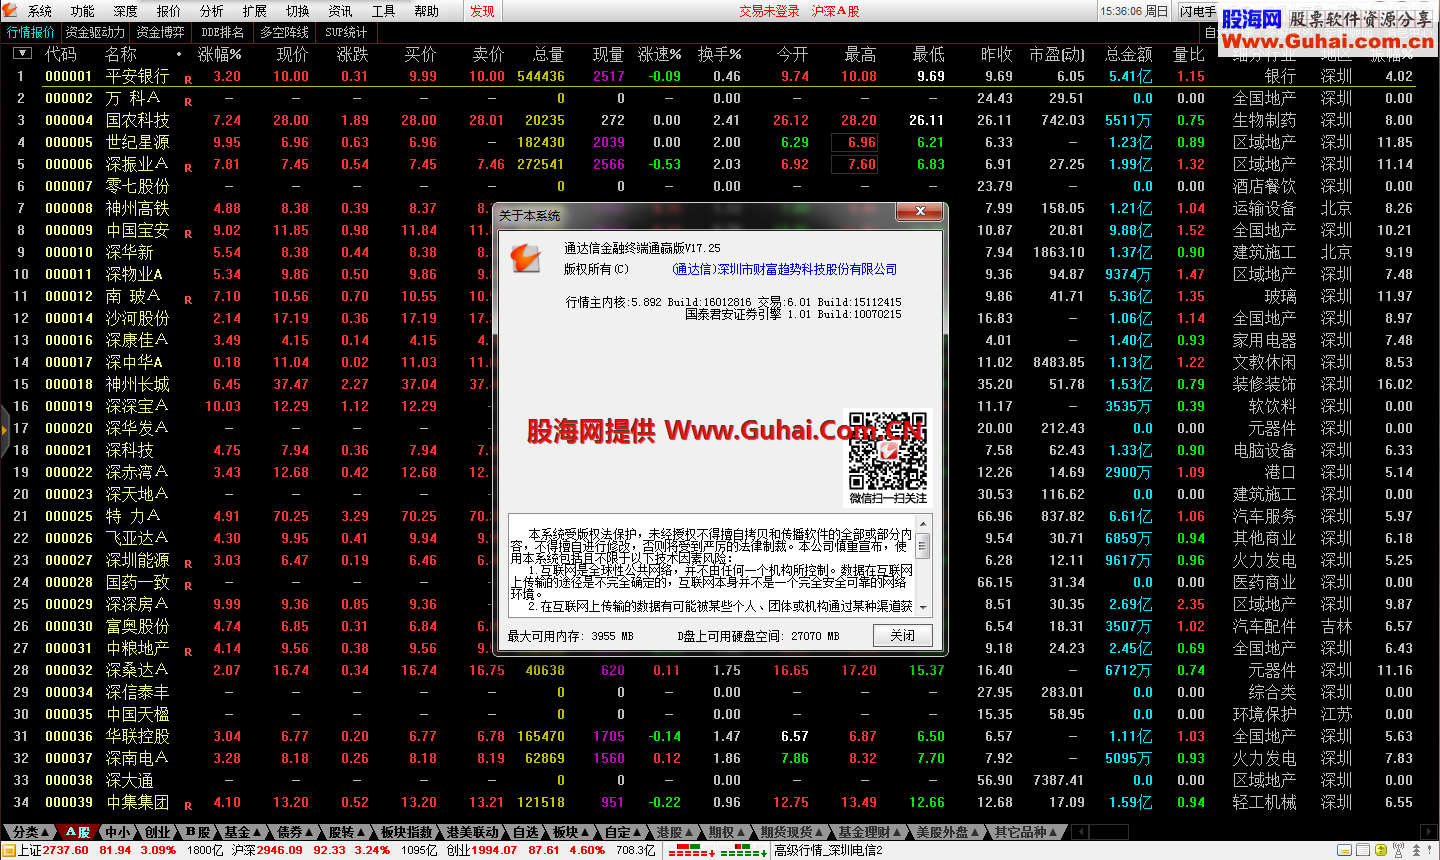Click the 交易未登录 trading login text
The height and width of the screenshot is (860, 1440).
coord(769,11)
